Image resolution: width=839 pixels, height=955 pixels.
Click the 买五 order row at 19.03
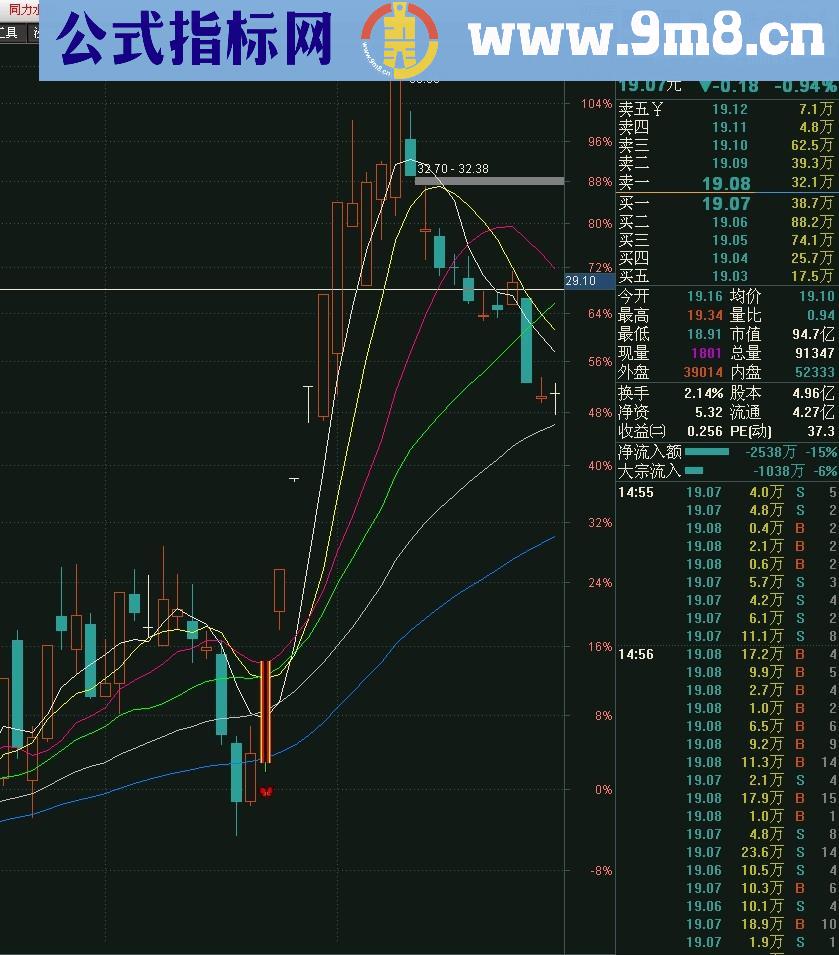pos(727,276)
